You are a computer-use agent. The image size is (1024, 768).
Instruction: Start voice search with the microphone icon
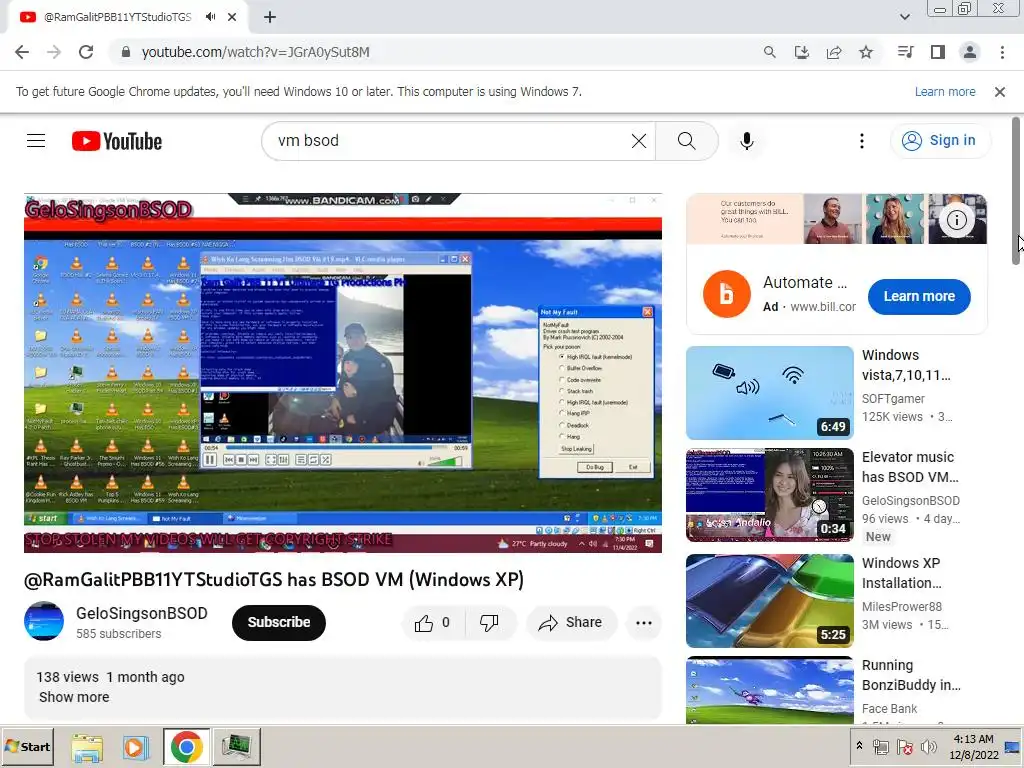click(746, 140)
